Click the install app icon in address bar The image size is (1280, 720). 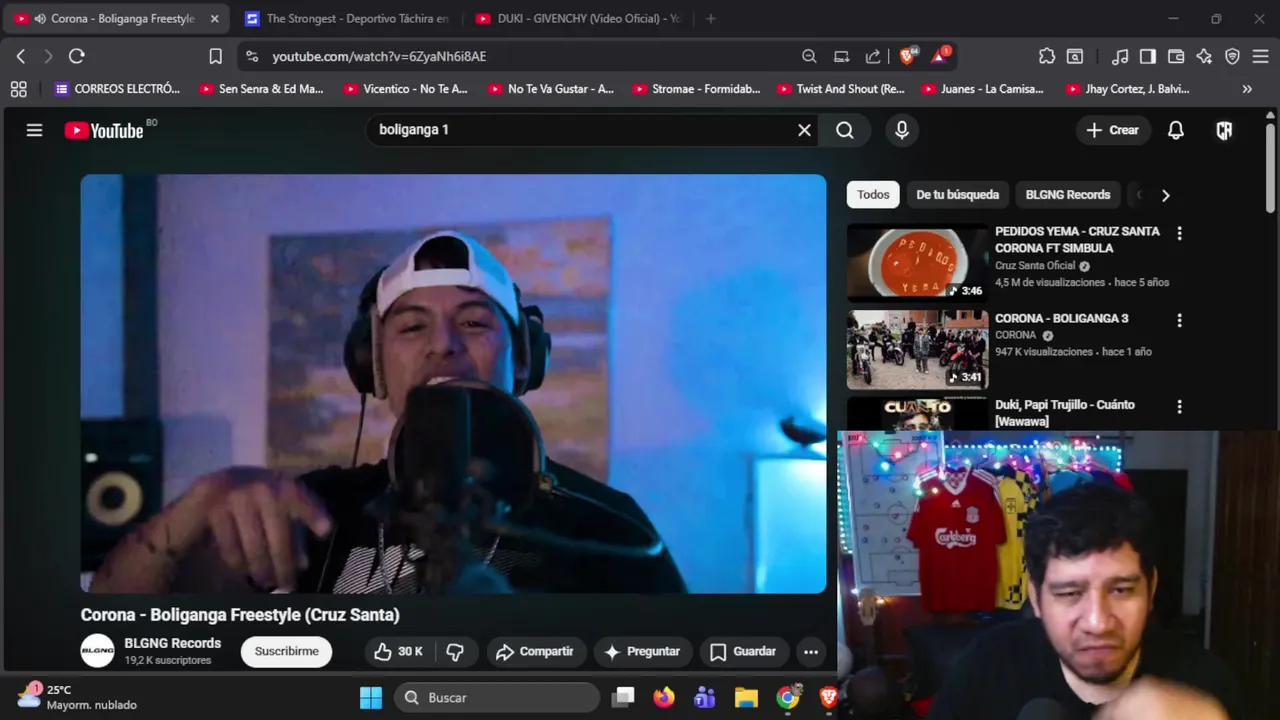842,56
